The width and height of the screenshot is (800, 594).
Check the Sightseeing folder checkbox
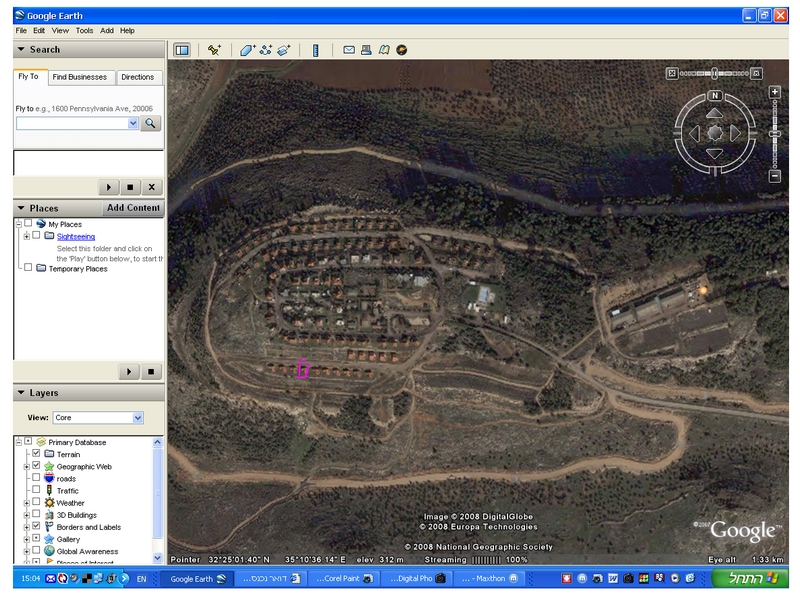point(36,235)
